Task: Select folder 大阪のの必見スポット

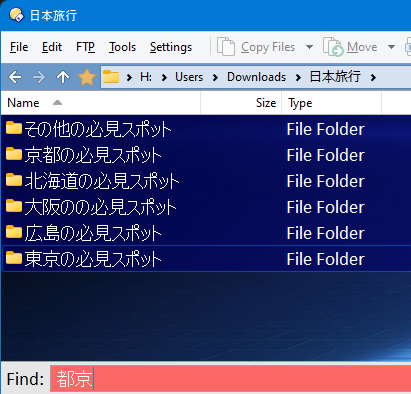Action: coord(100,207)
